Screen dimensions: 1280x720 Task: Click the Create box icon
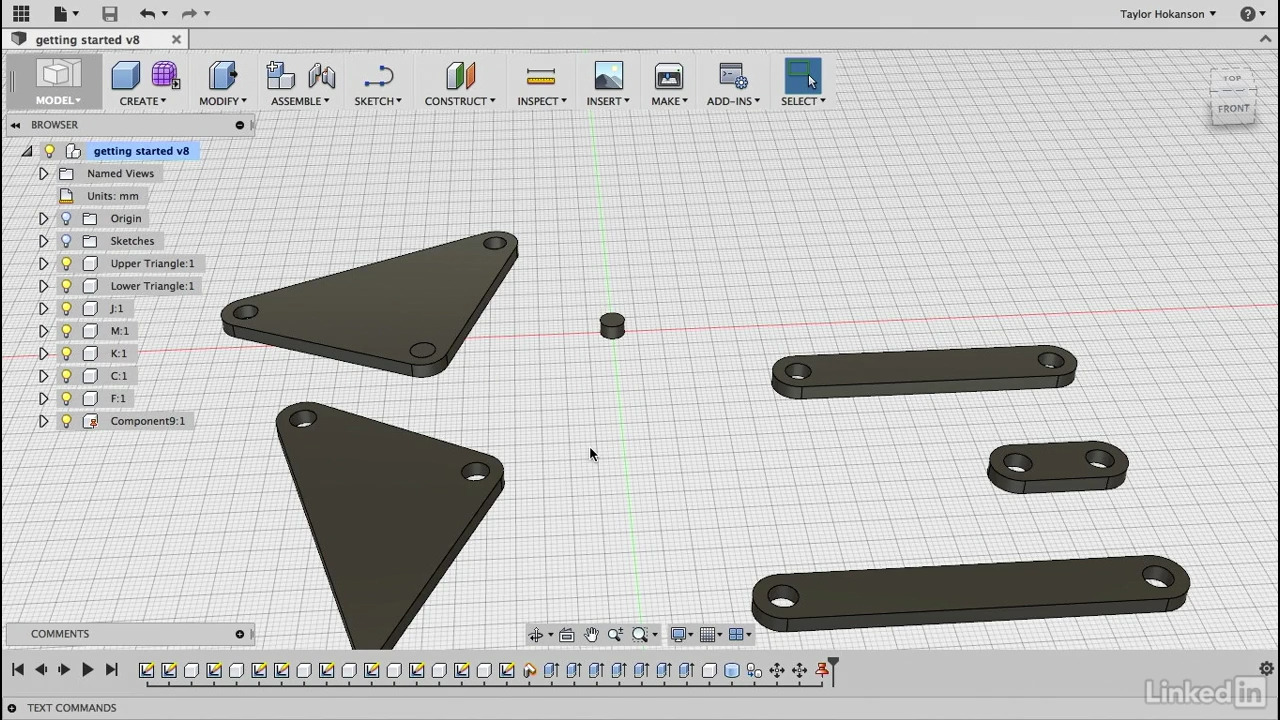[x=126, y=77]
